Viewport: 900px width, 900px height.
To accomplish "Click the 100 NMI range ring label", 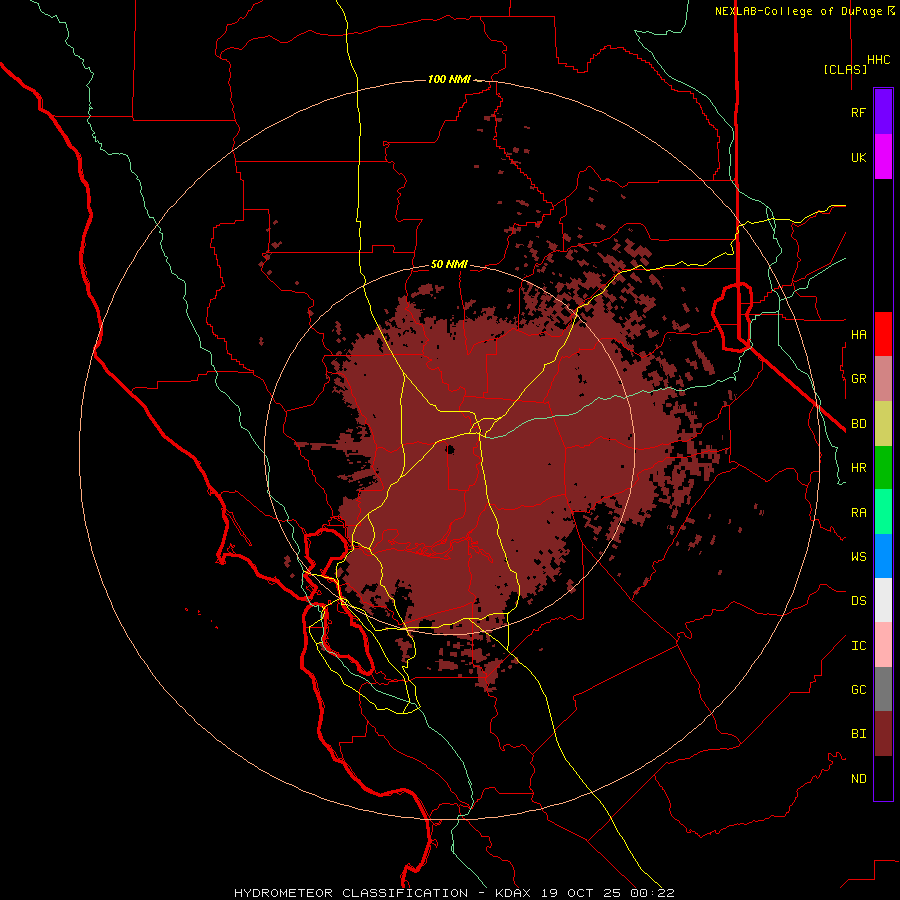I will (449, 79).
